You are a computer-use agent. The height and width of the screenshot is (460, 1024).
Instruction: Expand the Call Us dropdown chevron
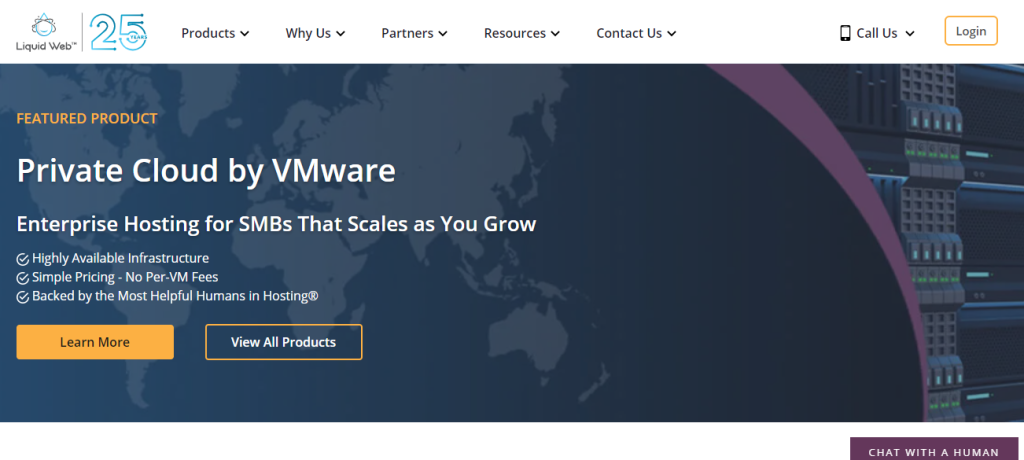point(910,34)
